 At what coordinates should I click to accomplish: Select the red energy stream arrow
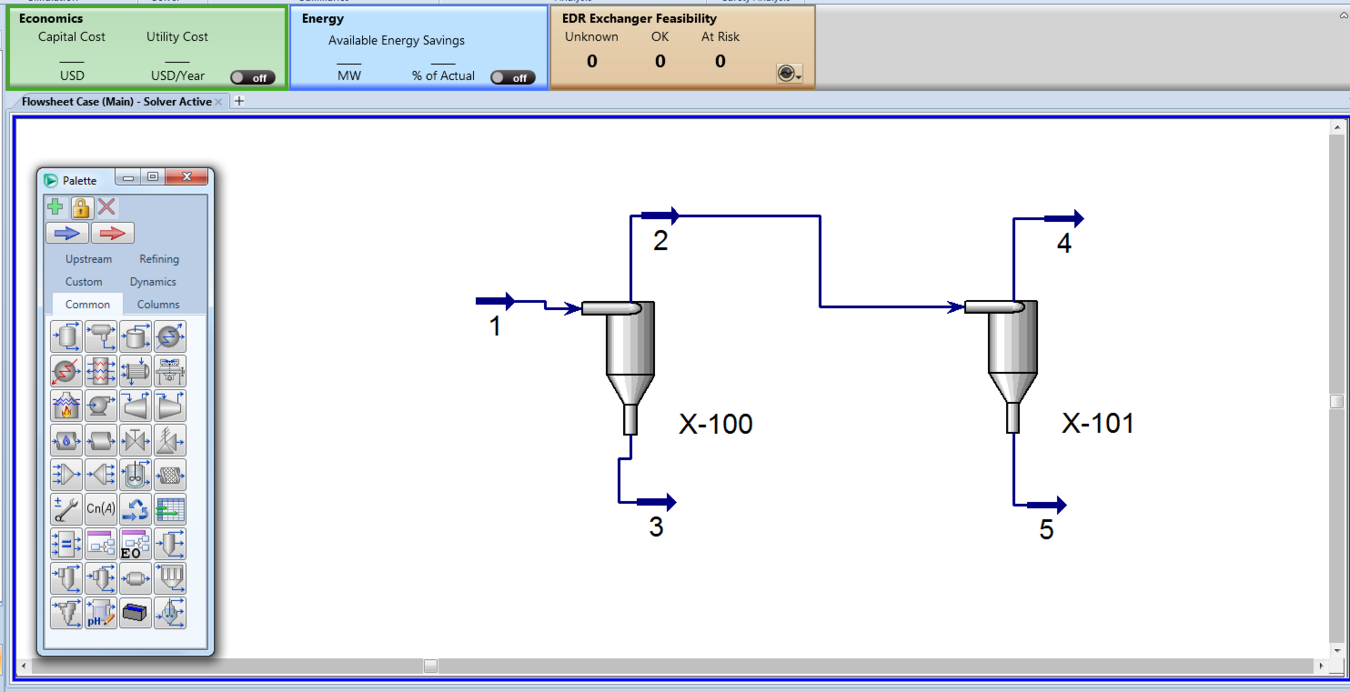tap(112, 233)
